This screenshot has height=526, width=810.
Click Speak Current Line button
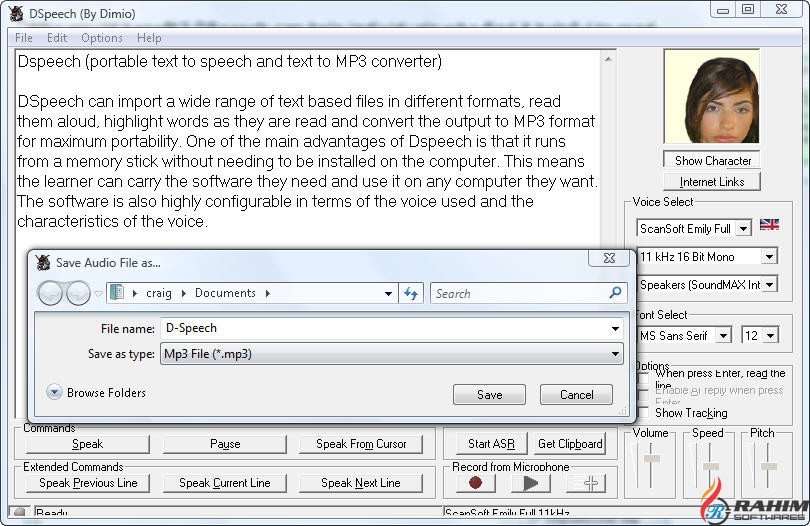point(225,483)
